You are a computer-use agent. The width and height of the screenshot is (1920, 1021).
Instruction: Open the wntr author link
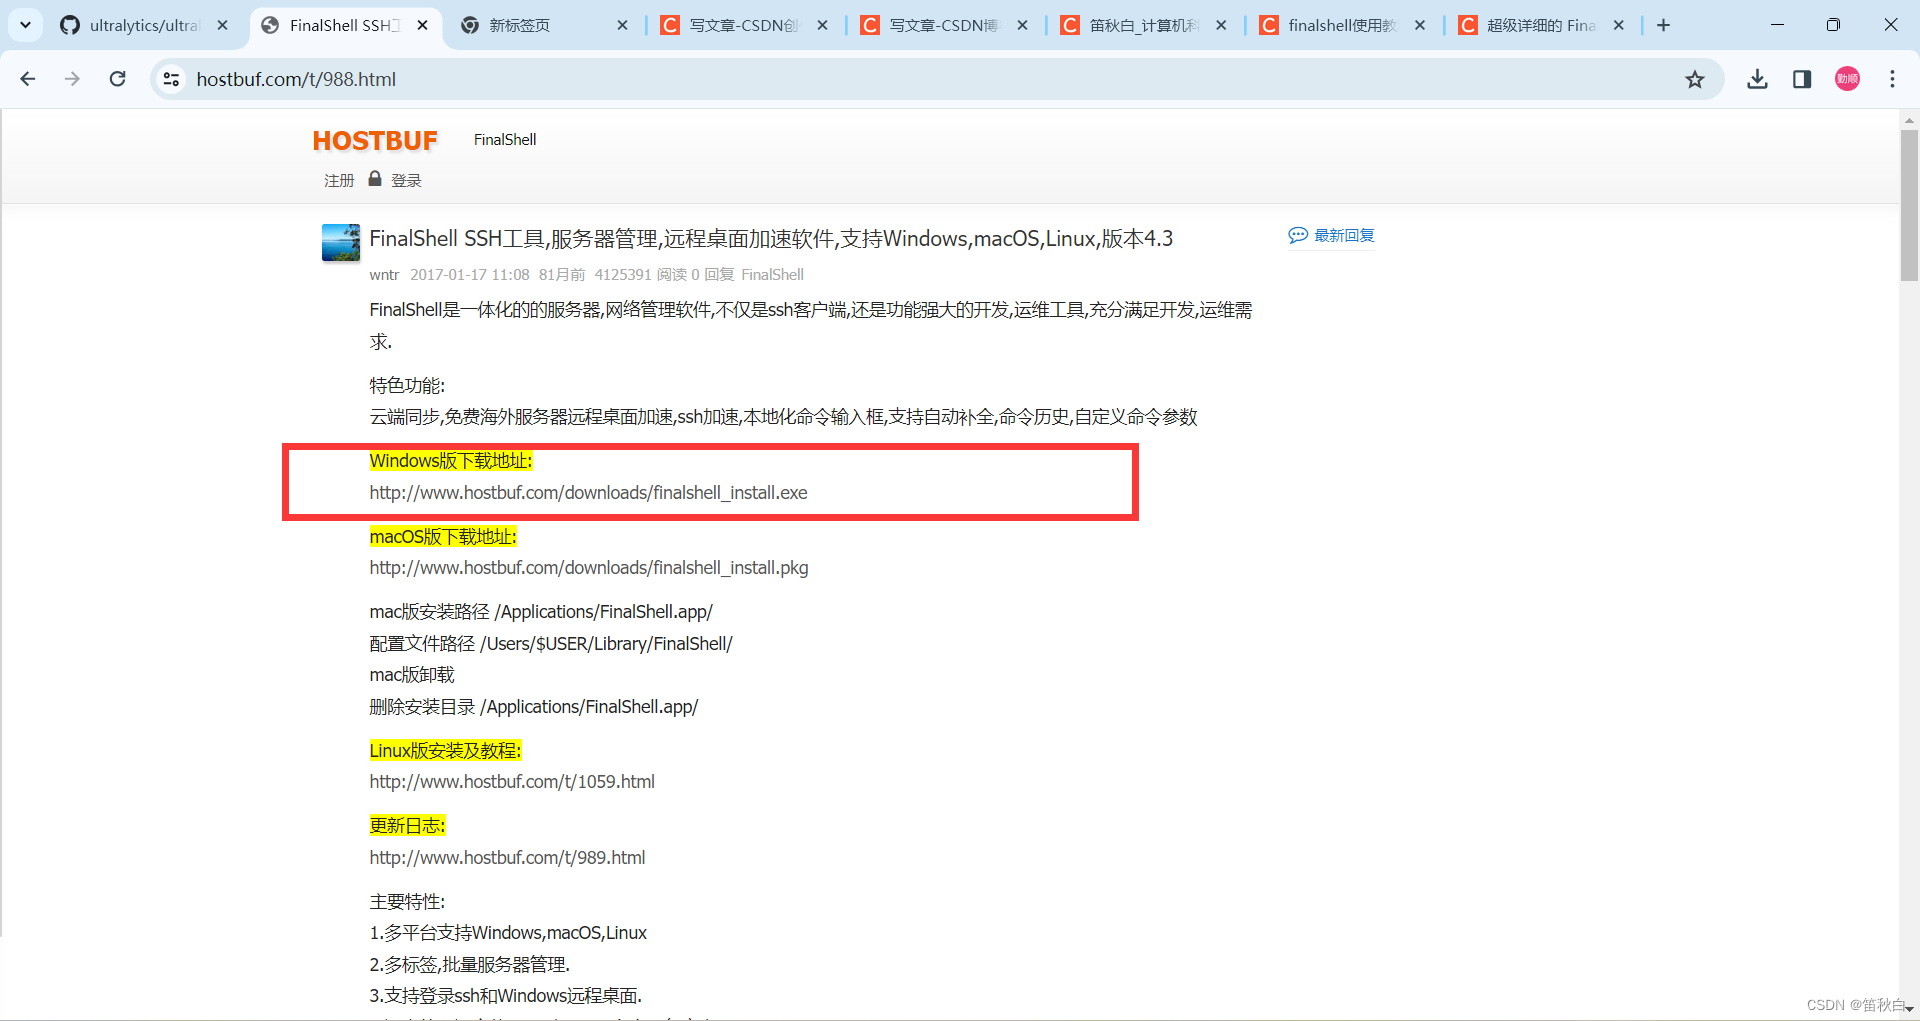coord(384,275)
